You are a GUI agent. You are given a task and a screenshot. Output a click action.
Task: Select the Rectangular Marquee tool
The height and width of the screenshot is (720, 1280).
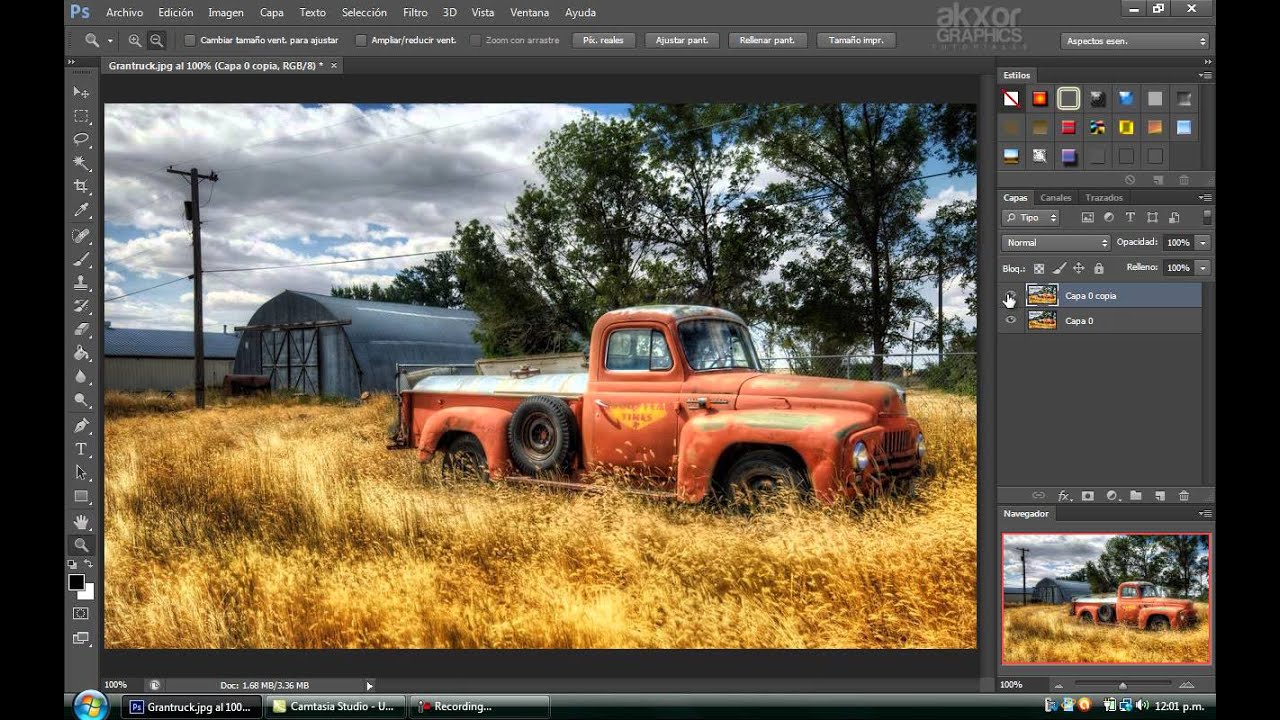[81, 116]
